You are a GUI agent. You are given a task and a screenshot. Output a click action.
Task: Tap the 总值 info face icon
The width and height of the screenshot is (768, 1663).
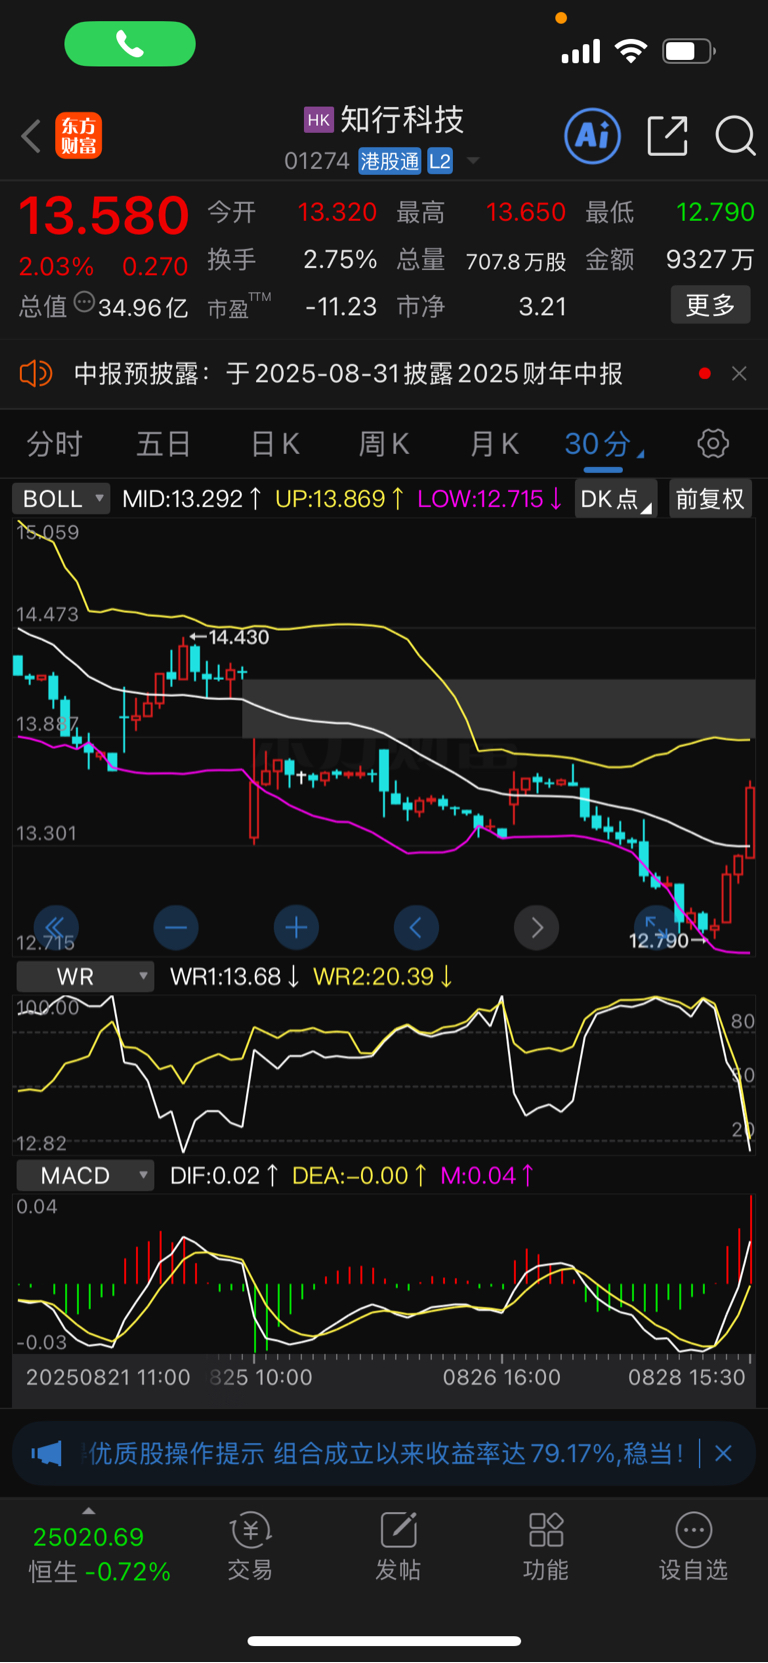[84, 302]
